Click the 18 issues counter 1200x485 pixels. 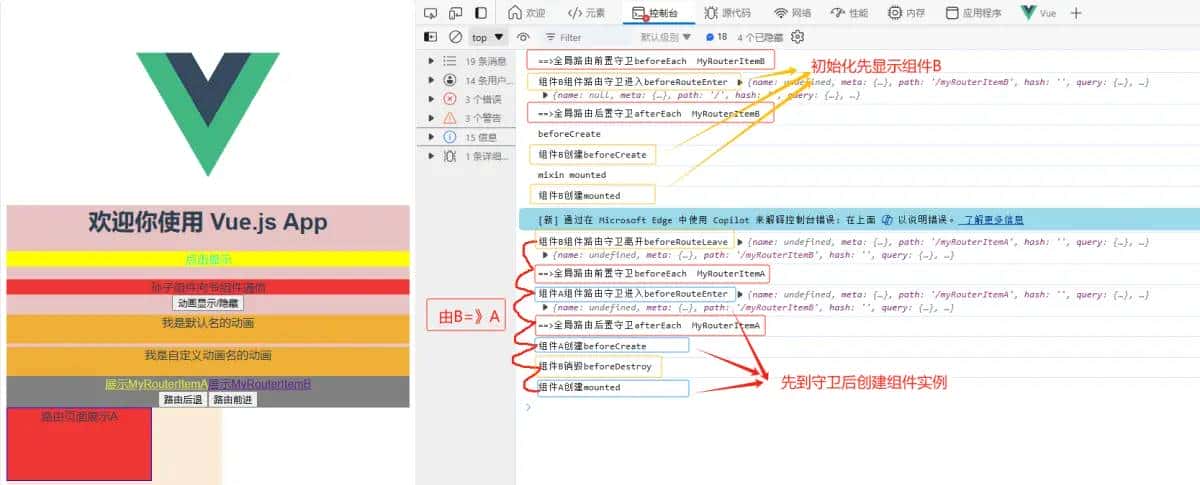(x=717, y=37)
